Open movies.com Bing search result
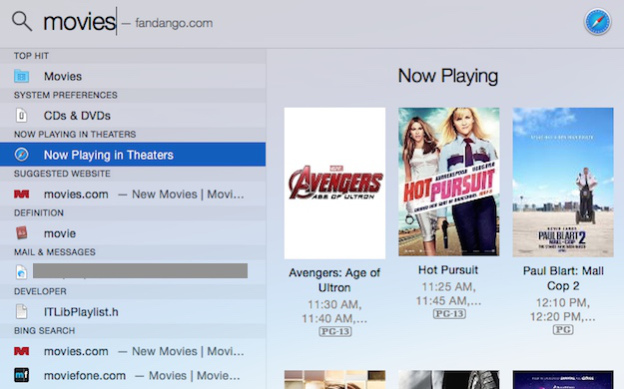 (x=133, y=351)
